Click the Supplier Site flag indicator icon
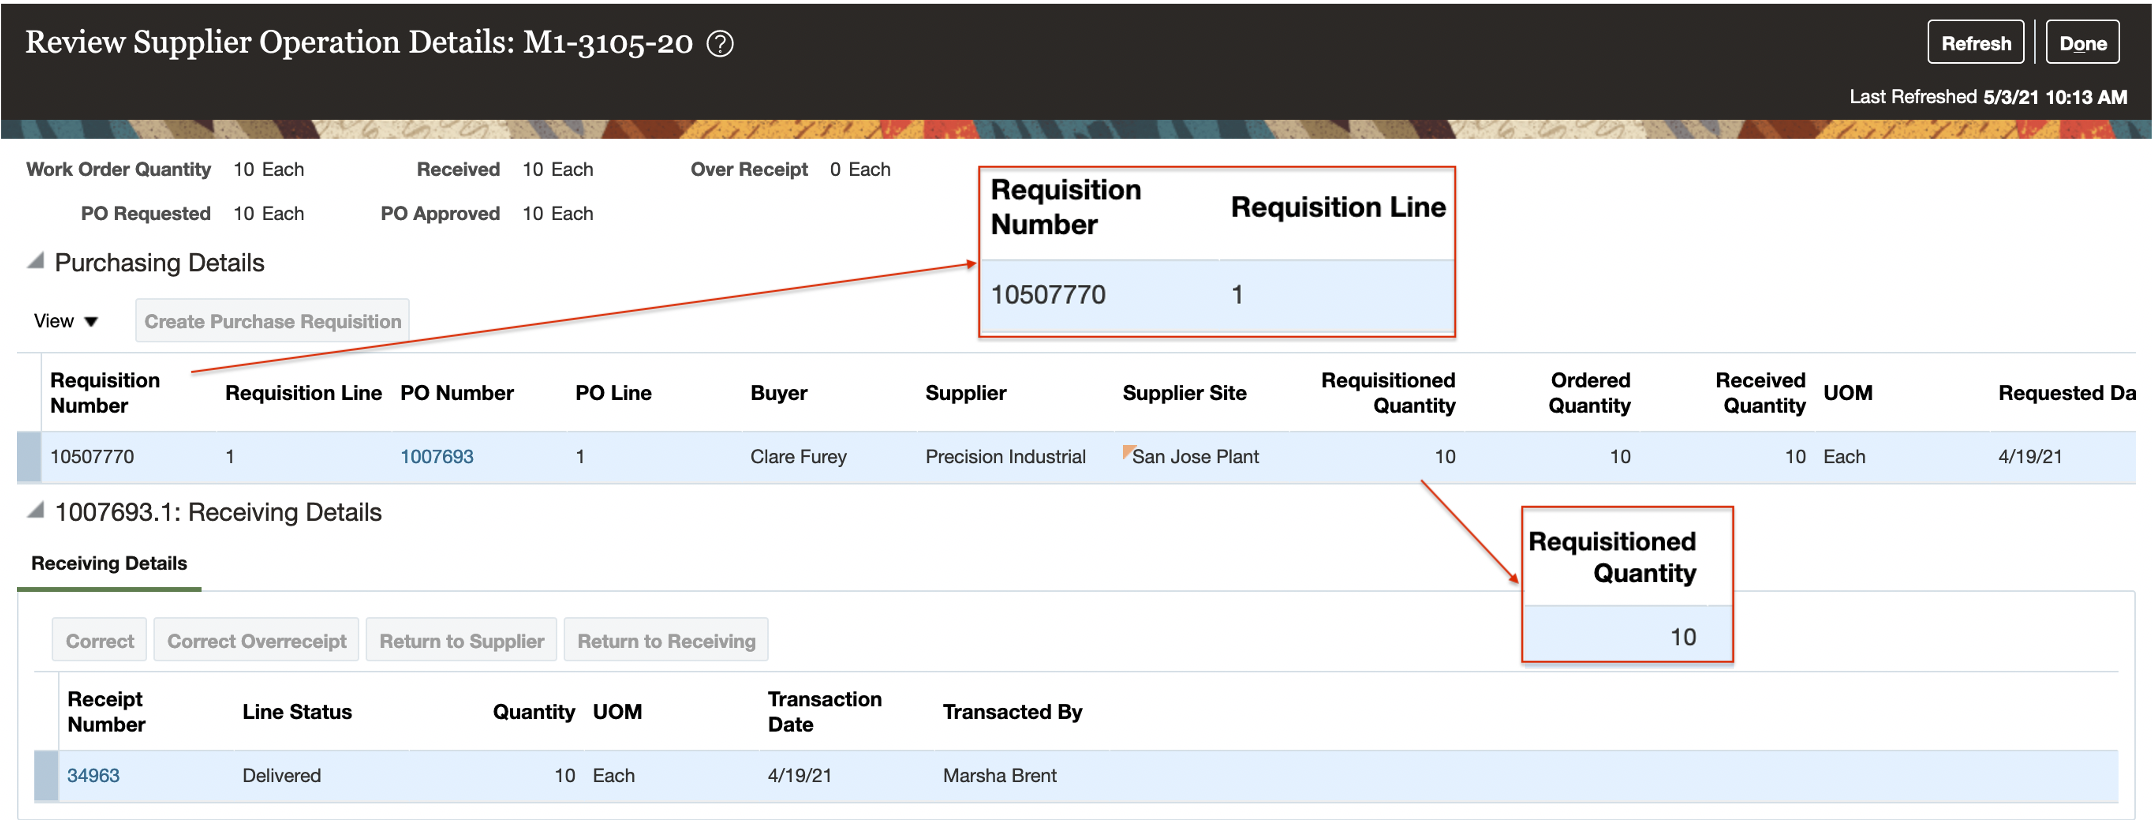 coord(1128,451)
